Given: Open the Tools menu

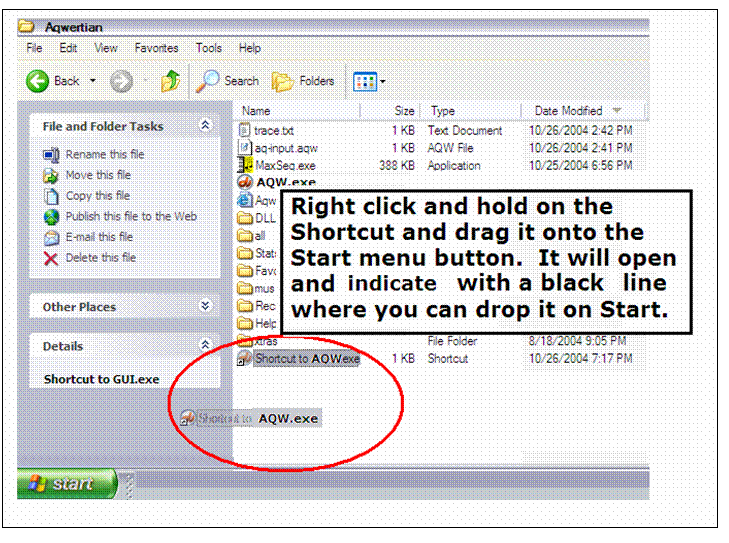Looking at the screenshot, I should pos(209,47).
